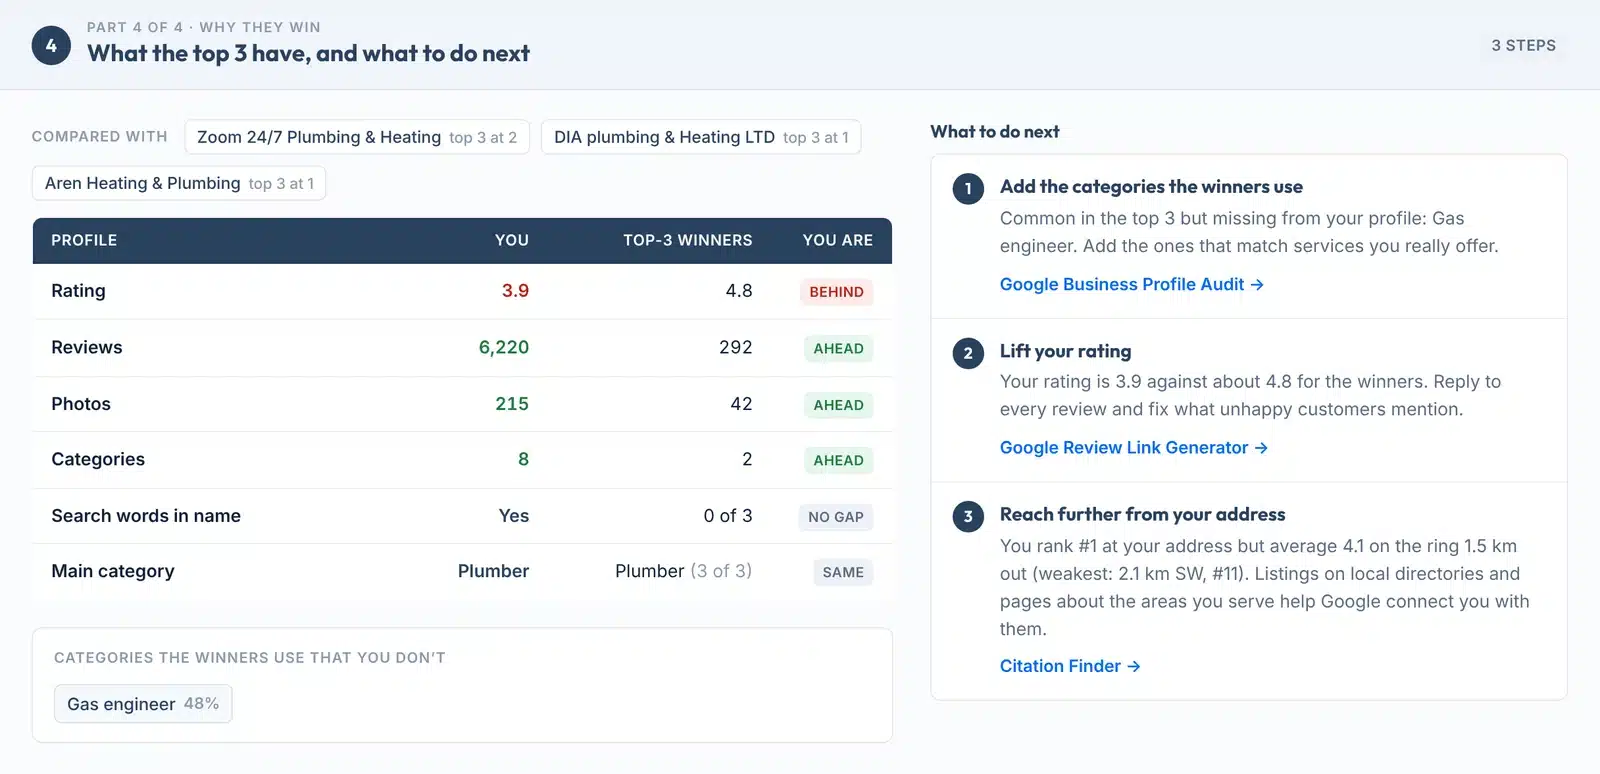1600x774 pixels.
Task: Click the SAME badge in Main category row
Action: click(843, 572)
